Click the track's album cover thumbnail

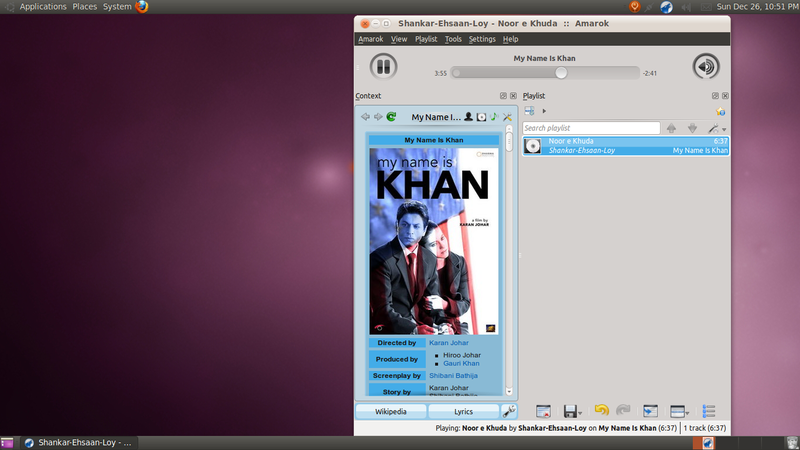(533, 146)
